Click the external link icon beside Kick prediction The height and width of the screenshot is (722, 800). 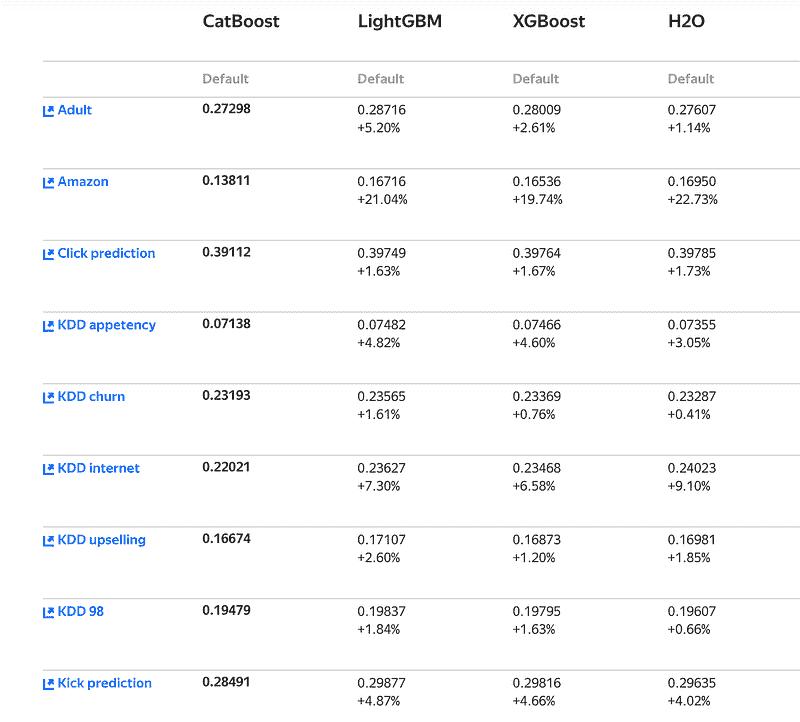48,684
